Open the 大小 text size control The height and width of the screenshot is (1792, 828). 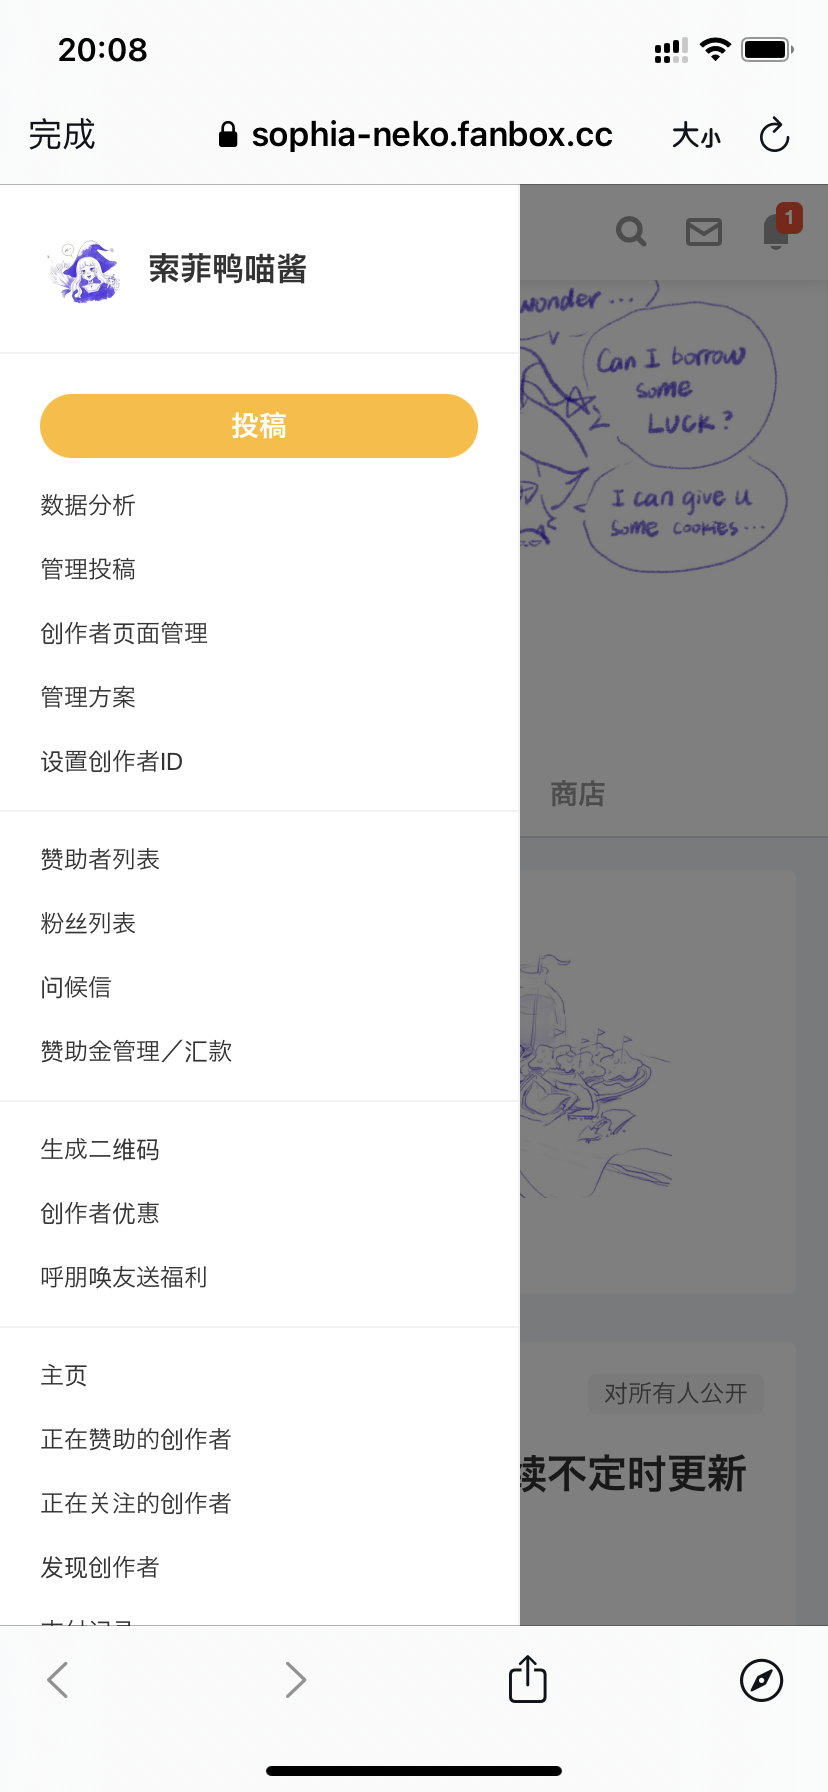pos(696,135)
